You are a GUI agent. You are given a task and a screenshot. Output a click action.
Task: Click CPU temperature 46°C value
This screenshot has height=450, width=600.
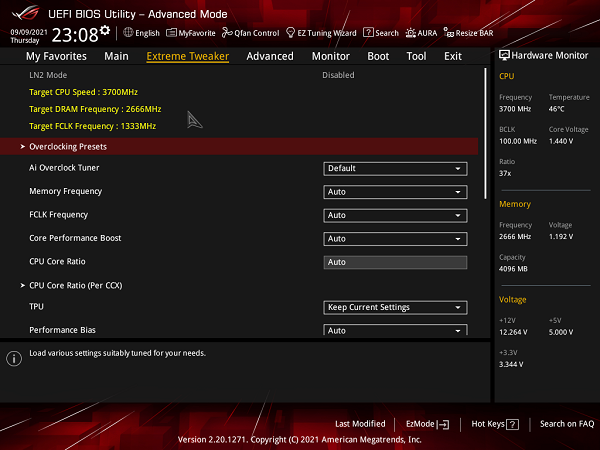[556, 109]
